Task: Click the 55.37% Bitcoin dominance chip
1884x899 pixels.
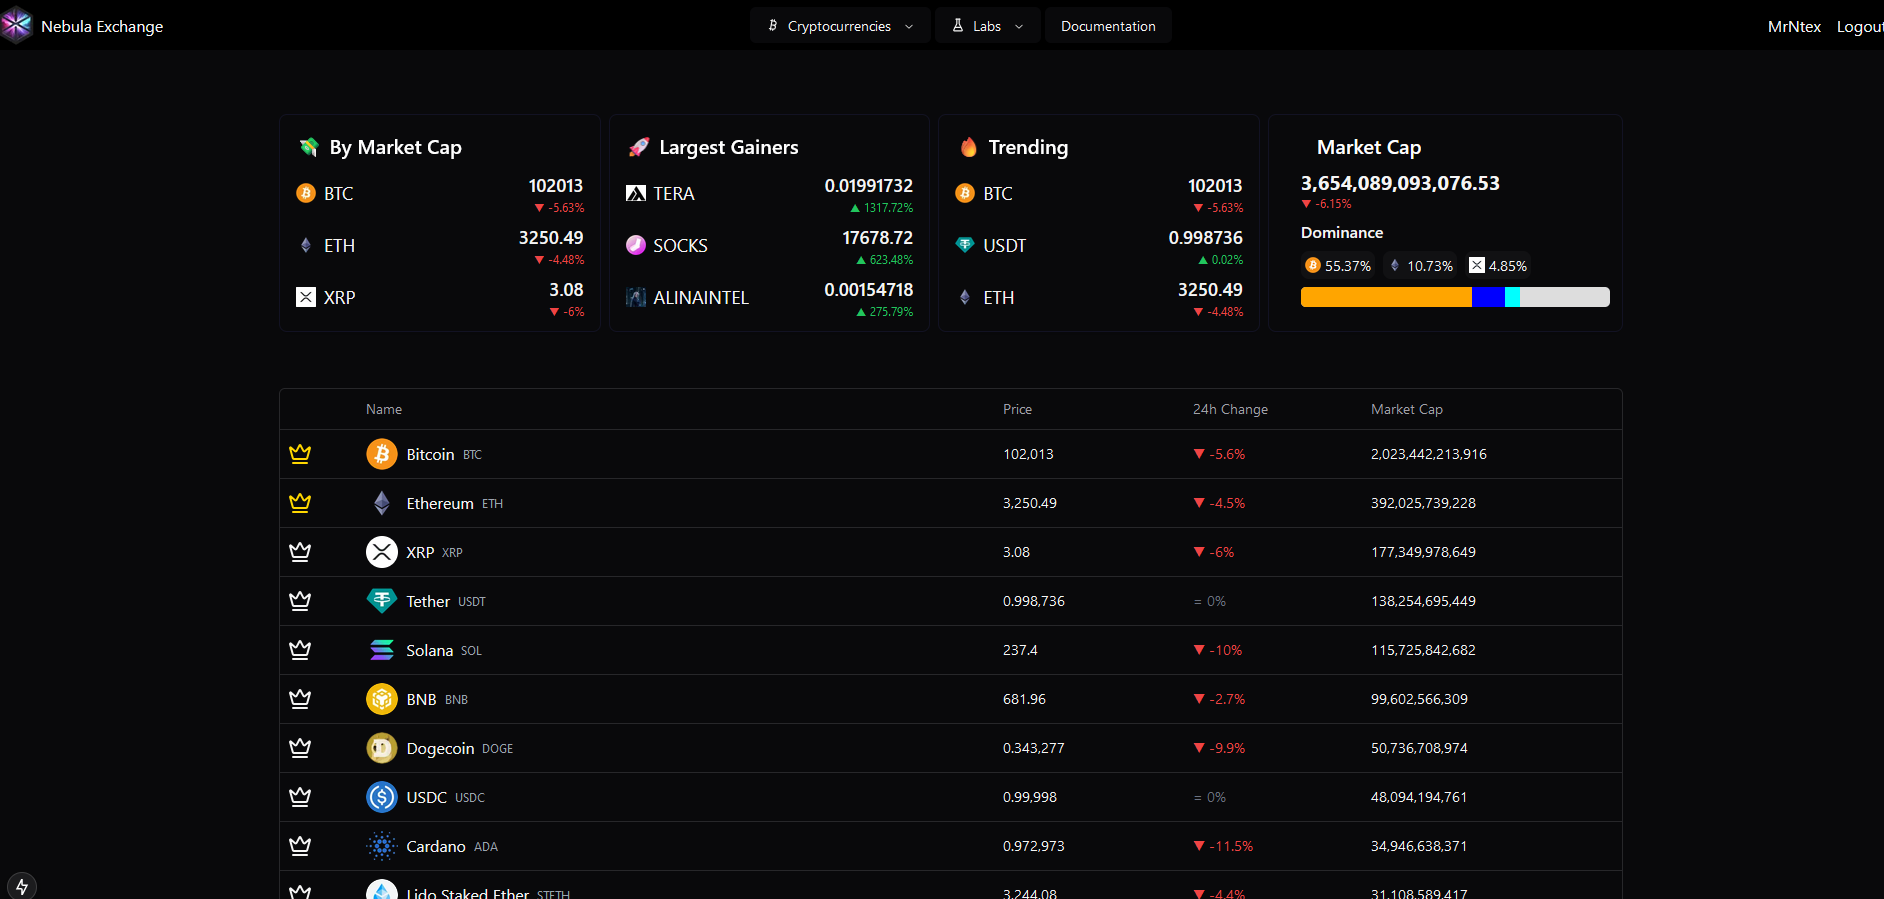Action: click(x=1338, y=265)
